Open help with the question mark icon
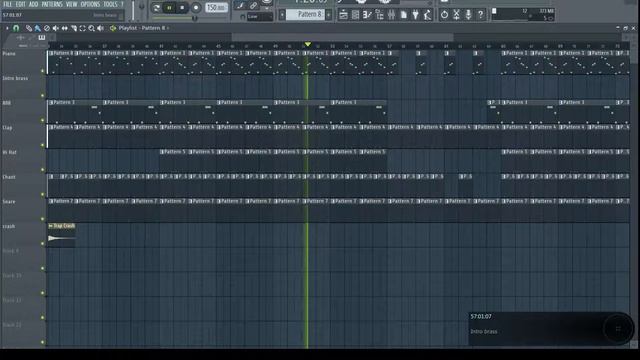This screenshot has width=640, height=360. coord(480,15)
